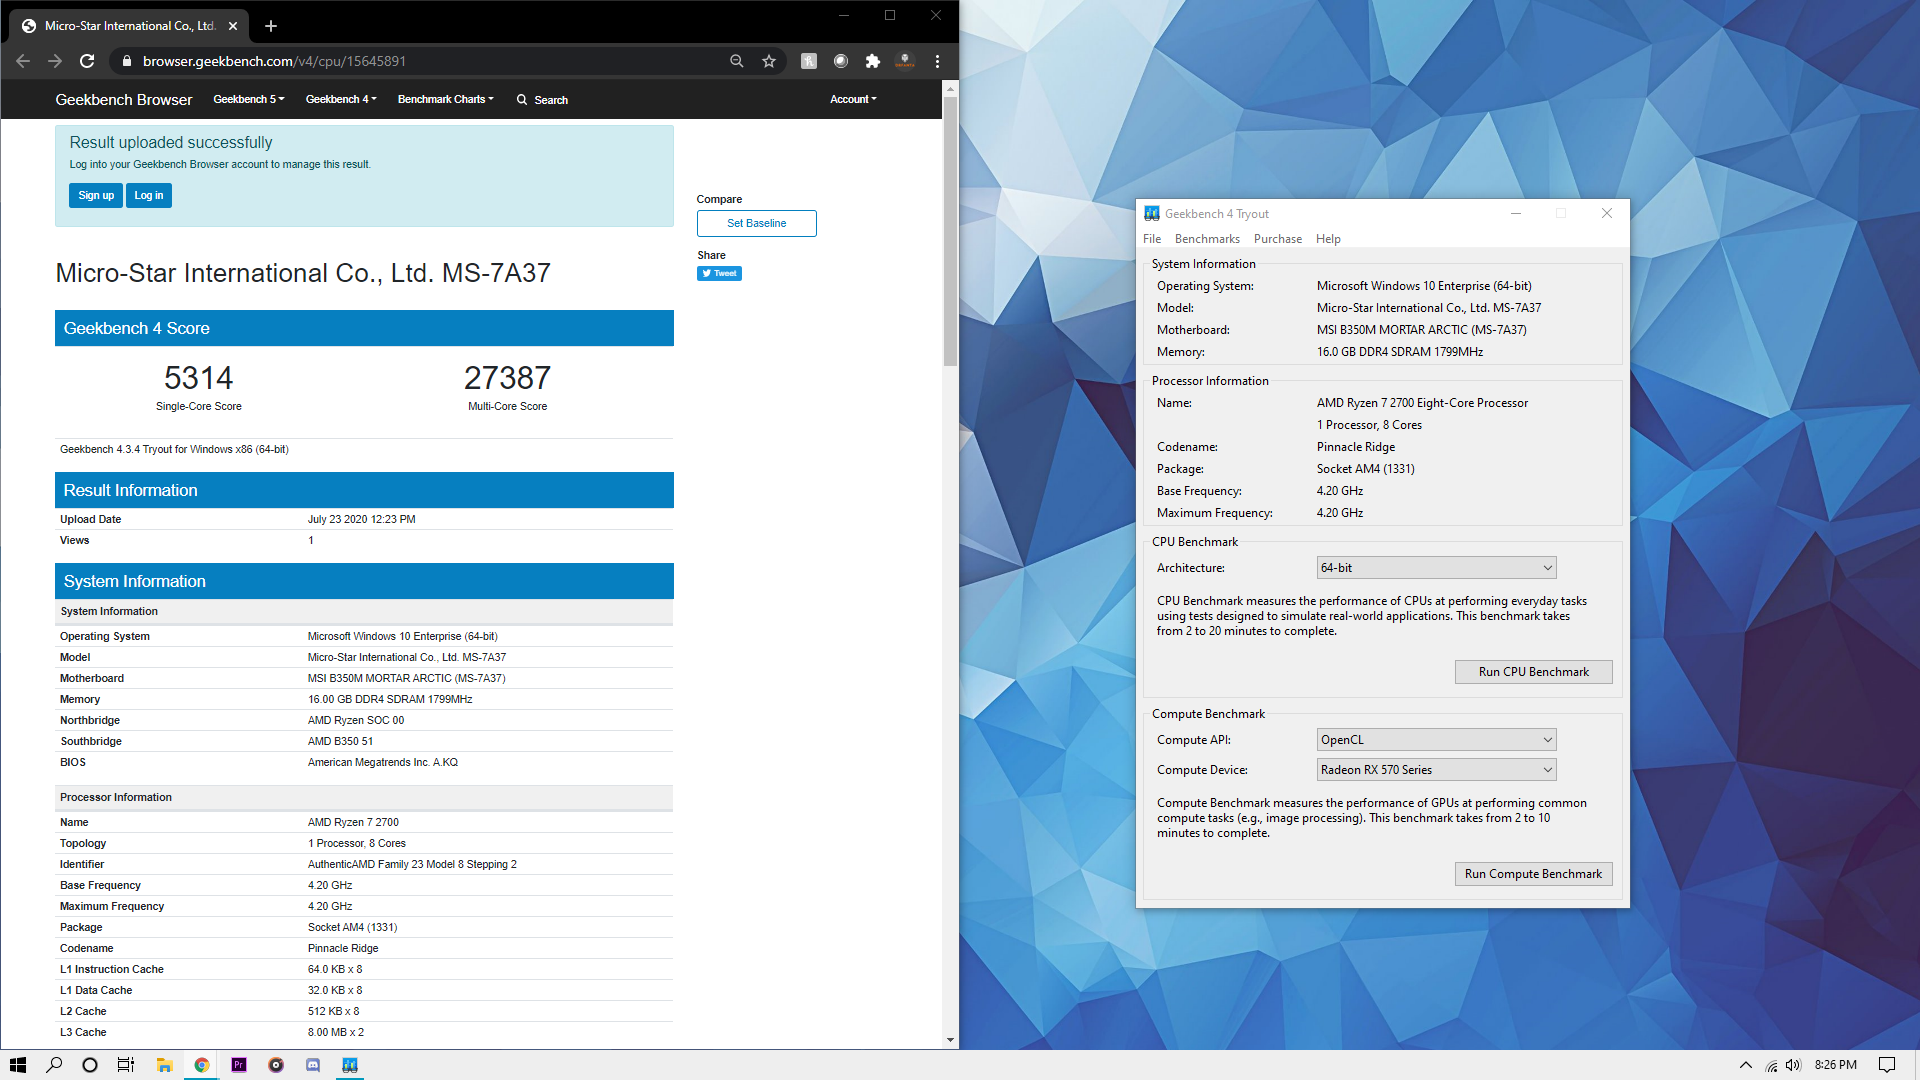The height and width of the screenshot is (1080, 1920).
Task: Expand the Geekbench 5 dropdown menu
Action: [x=249, y=99]
